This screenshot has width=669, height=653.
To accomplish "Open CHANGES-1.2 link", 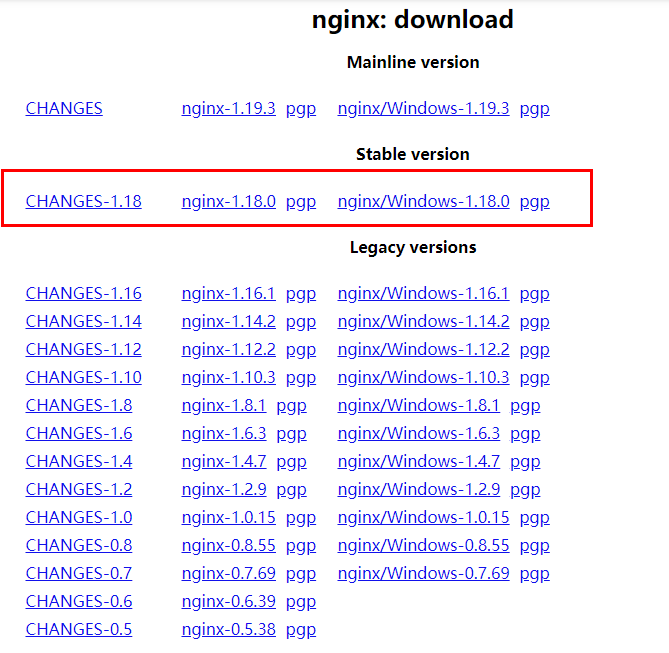I will [x=79, y=490].
